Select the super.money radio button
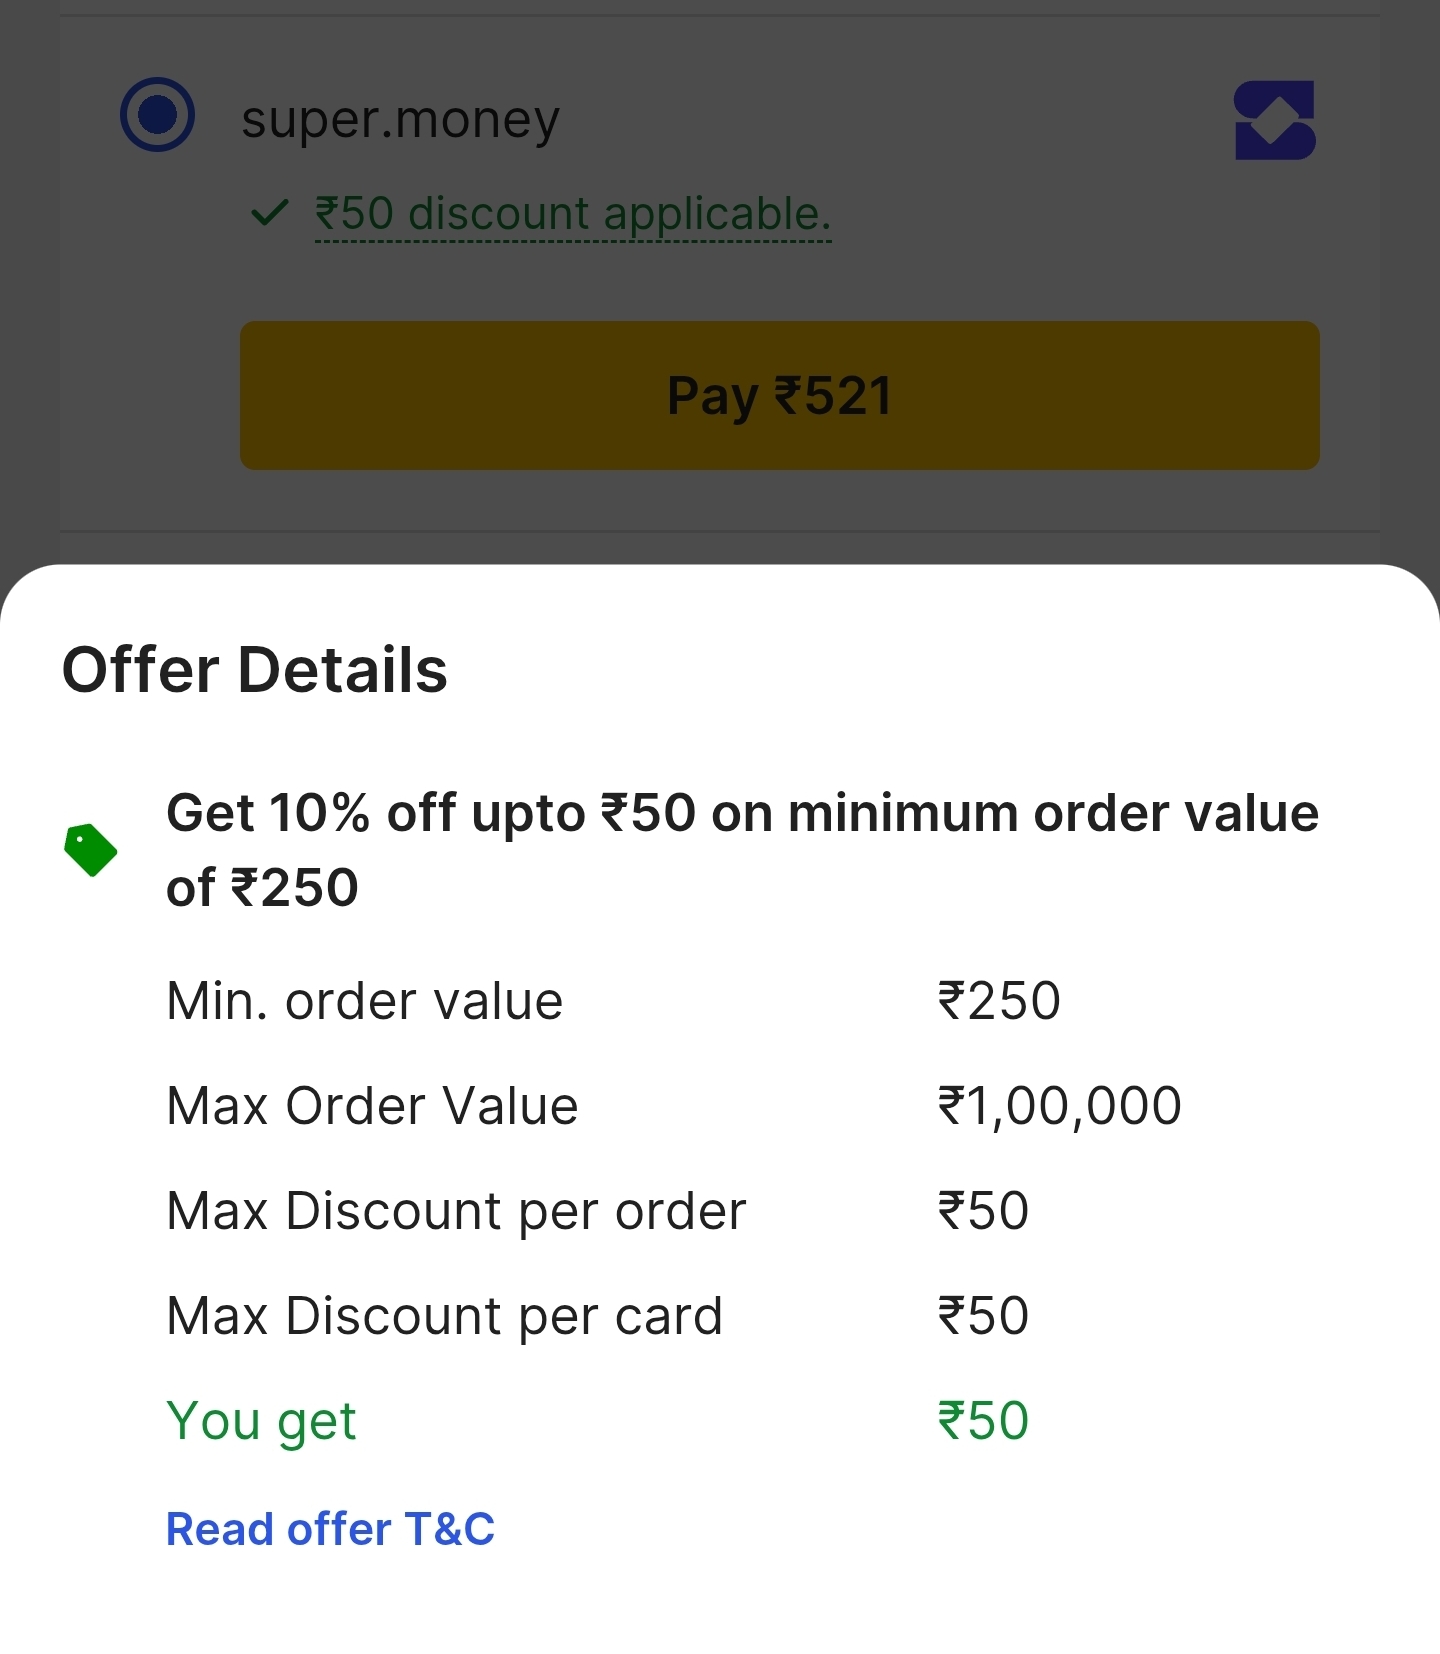This screenshot has height=1654, width=1440. tap(157, 115)
